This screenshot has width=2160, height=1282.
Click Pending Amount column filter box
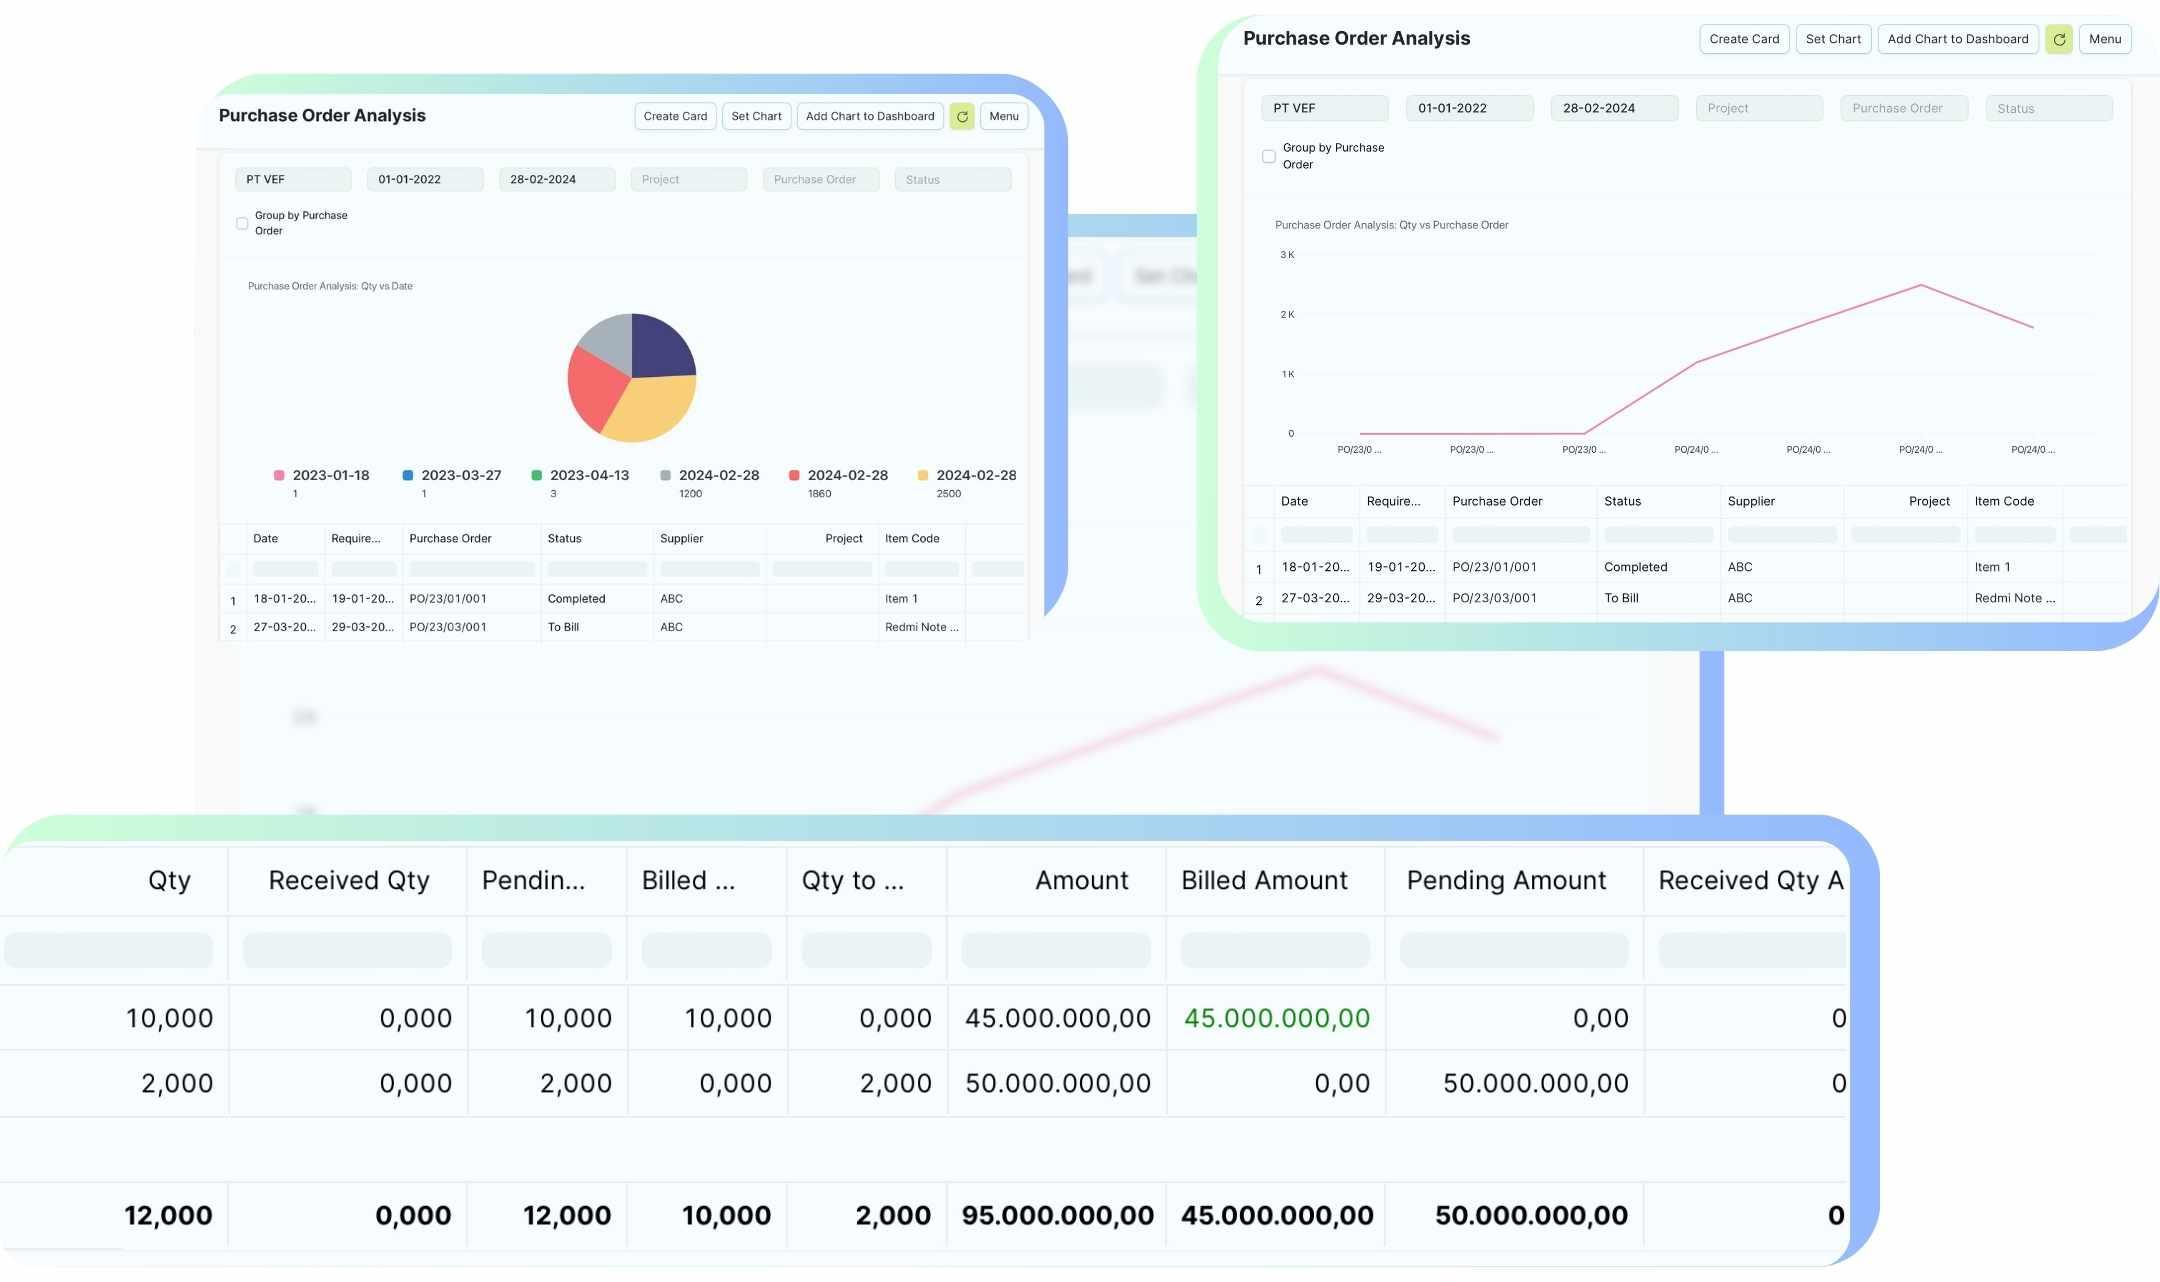(1513, 950)
